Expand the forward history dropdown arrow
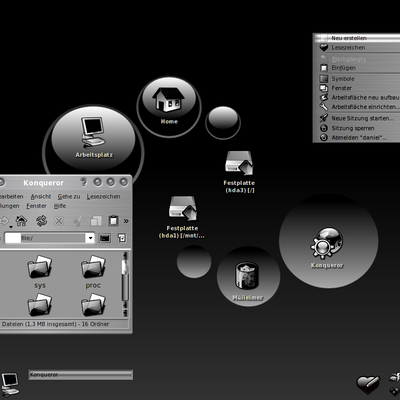 click(x=11, y=227)
